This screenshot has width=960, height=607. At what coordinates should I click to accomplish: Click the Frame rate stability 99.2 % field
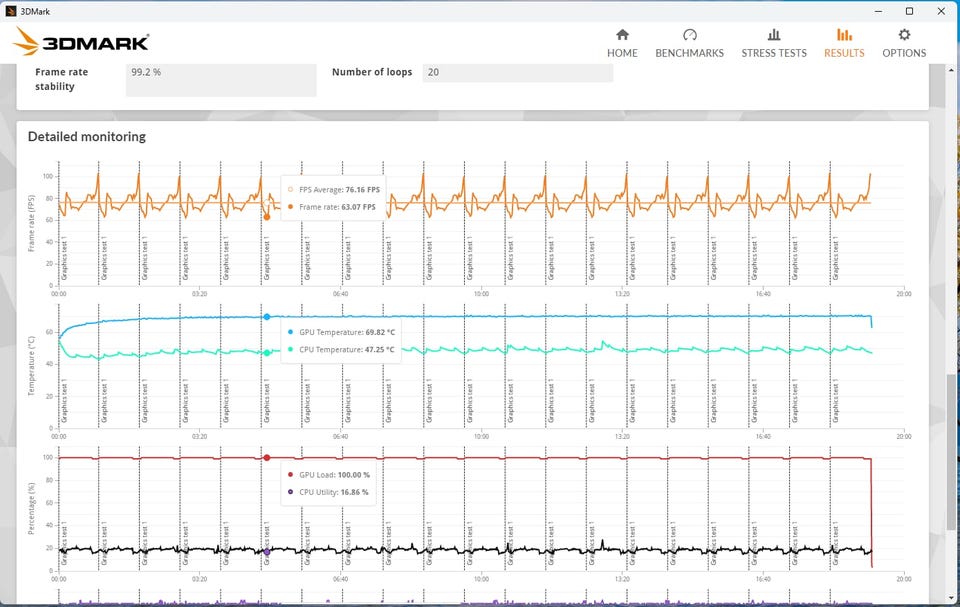click(221, 80)
